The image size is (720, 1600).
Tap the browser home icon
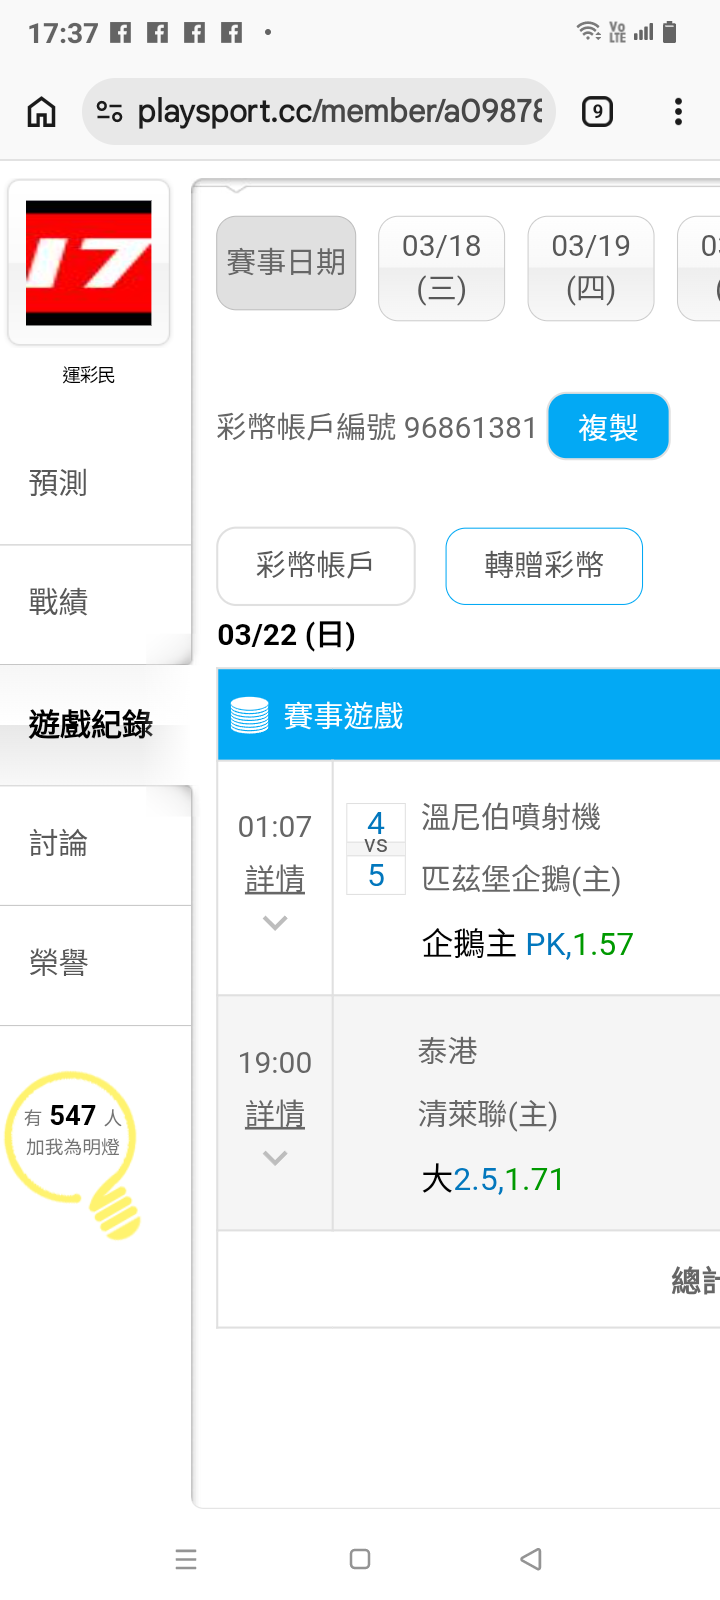[x=41, y=112]
